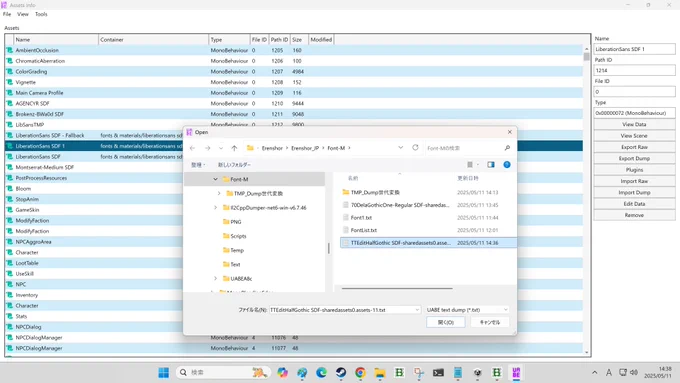Viewport: 680px width, 383px height.
Task: Open help via blue question icon
Action: click(507, 164)
